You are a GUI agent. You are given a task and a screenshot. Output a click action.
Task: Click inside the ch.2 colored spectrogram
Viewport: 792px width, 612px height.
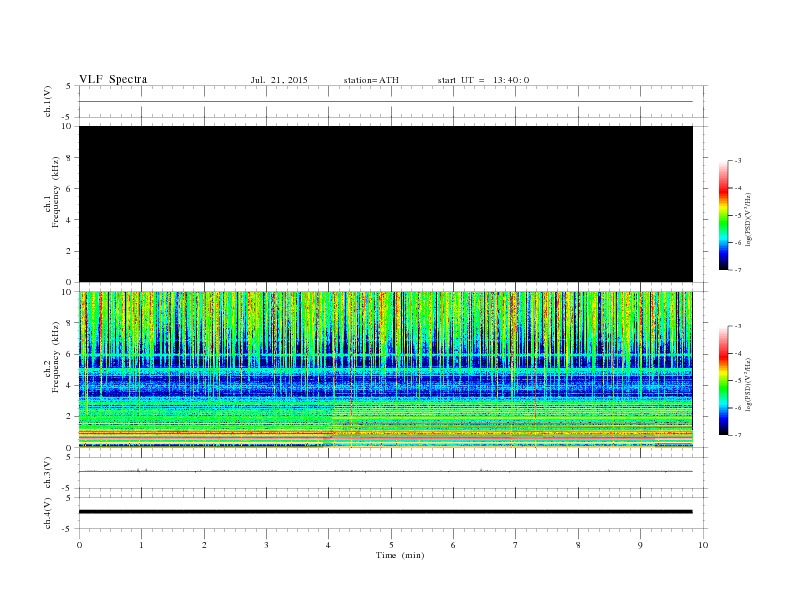coord(386,370)
